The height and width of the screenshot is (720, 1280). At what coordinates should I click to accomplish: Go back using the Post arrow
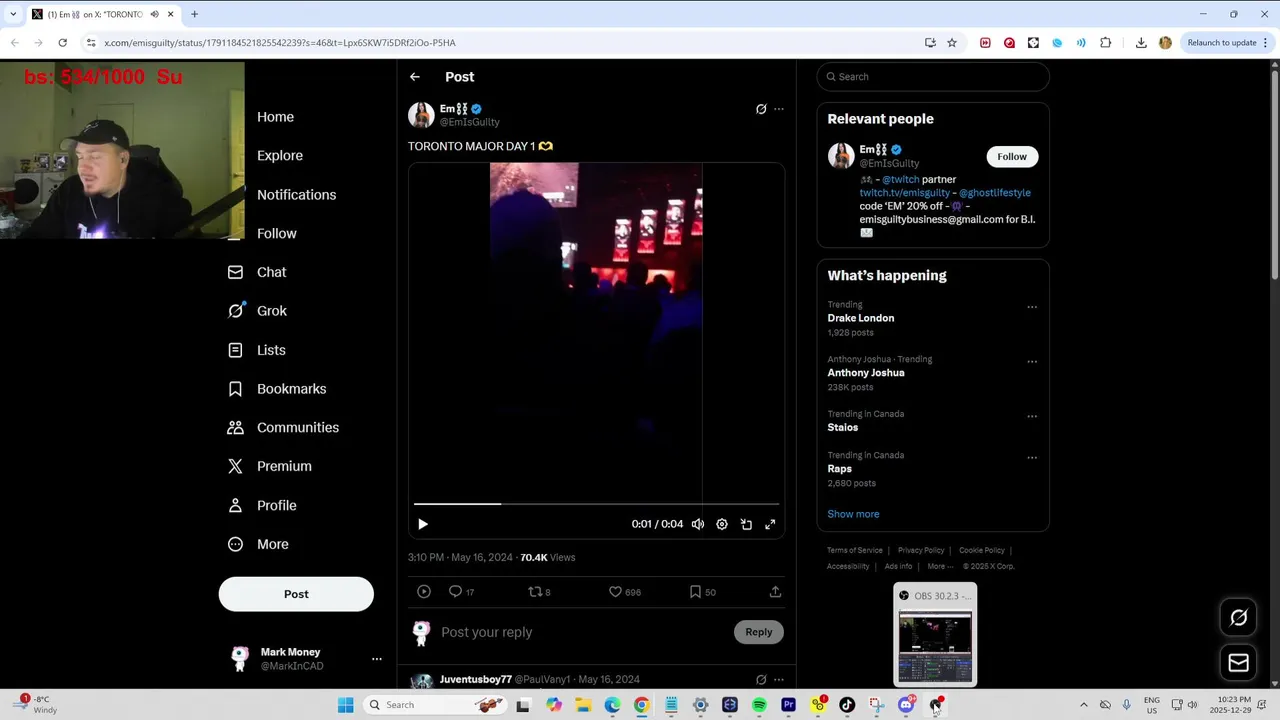415,77
